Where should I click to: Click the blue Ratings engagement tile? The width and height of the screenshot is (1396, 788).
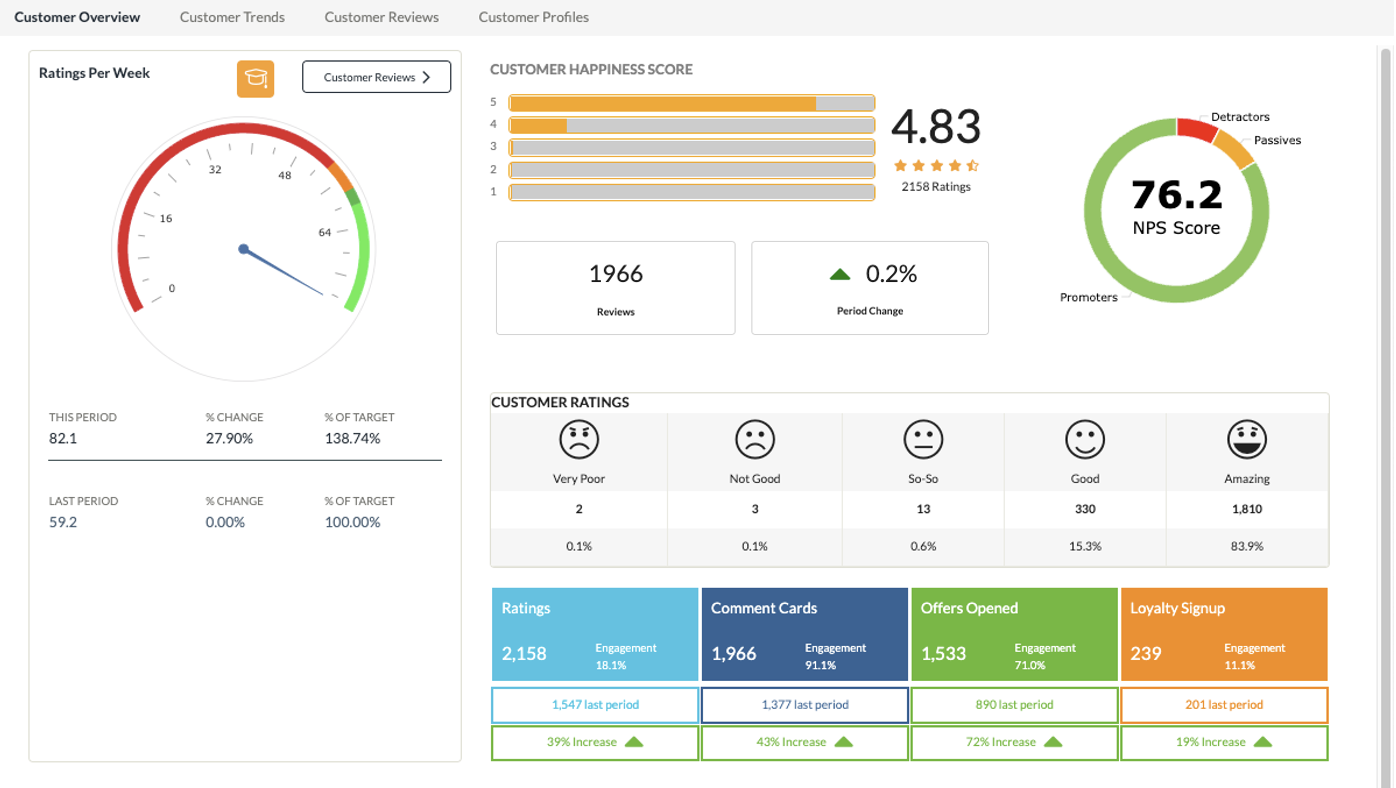point(595,634)
